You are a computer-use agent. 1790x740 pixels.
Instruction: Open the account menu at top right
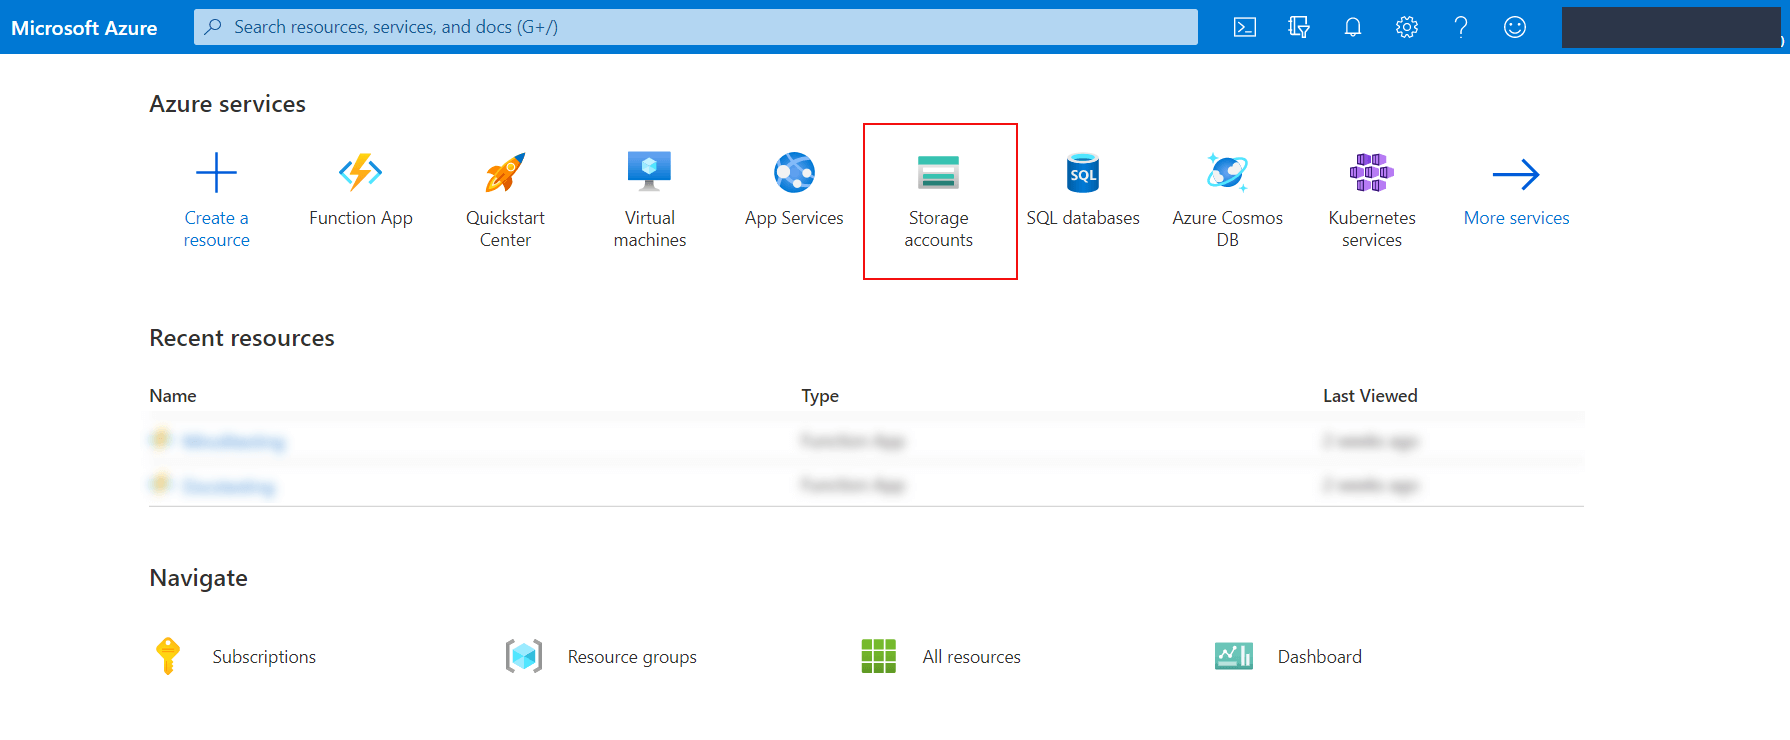1672,27
